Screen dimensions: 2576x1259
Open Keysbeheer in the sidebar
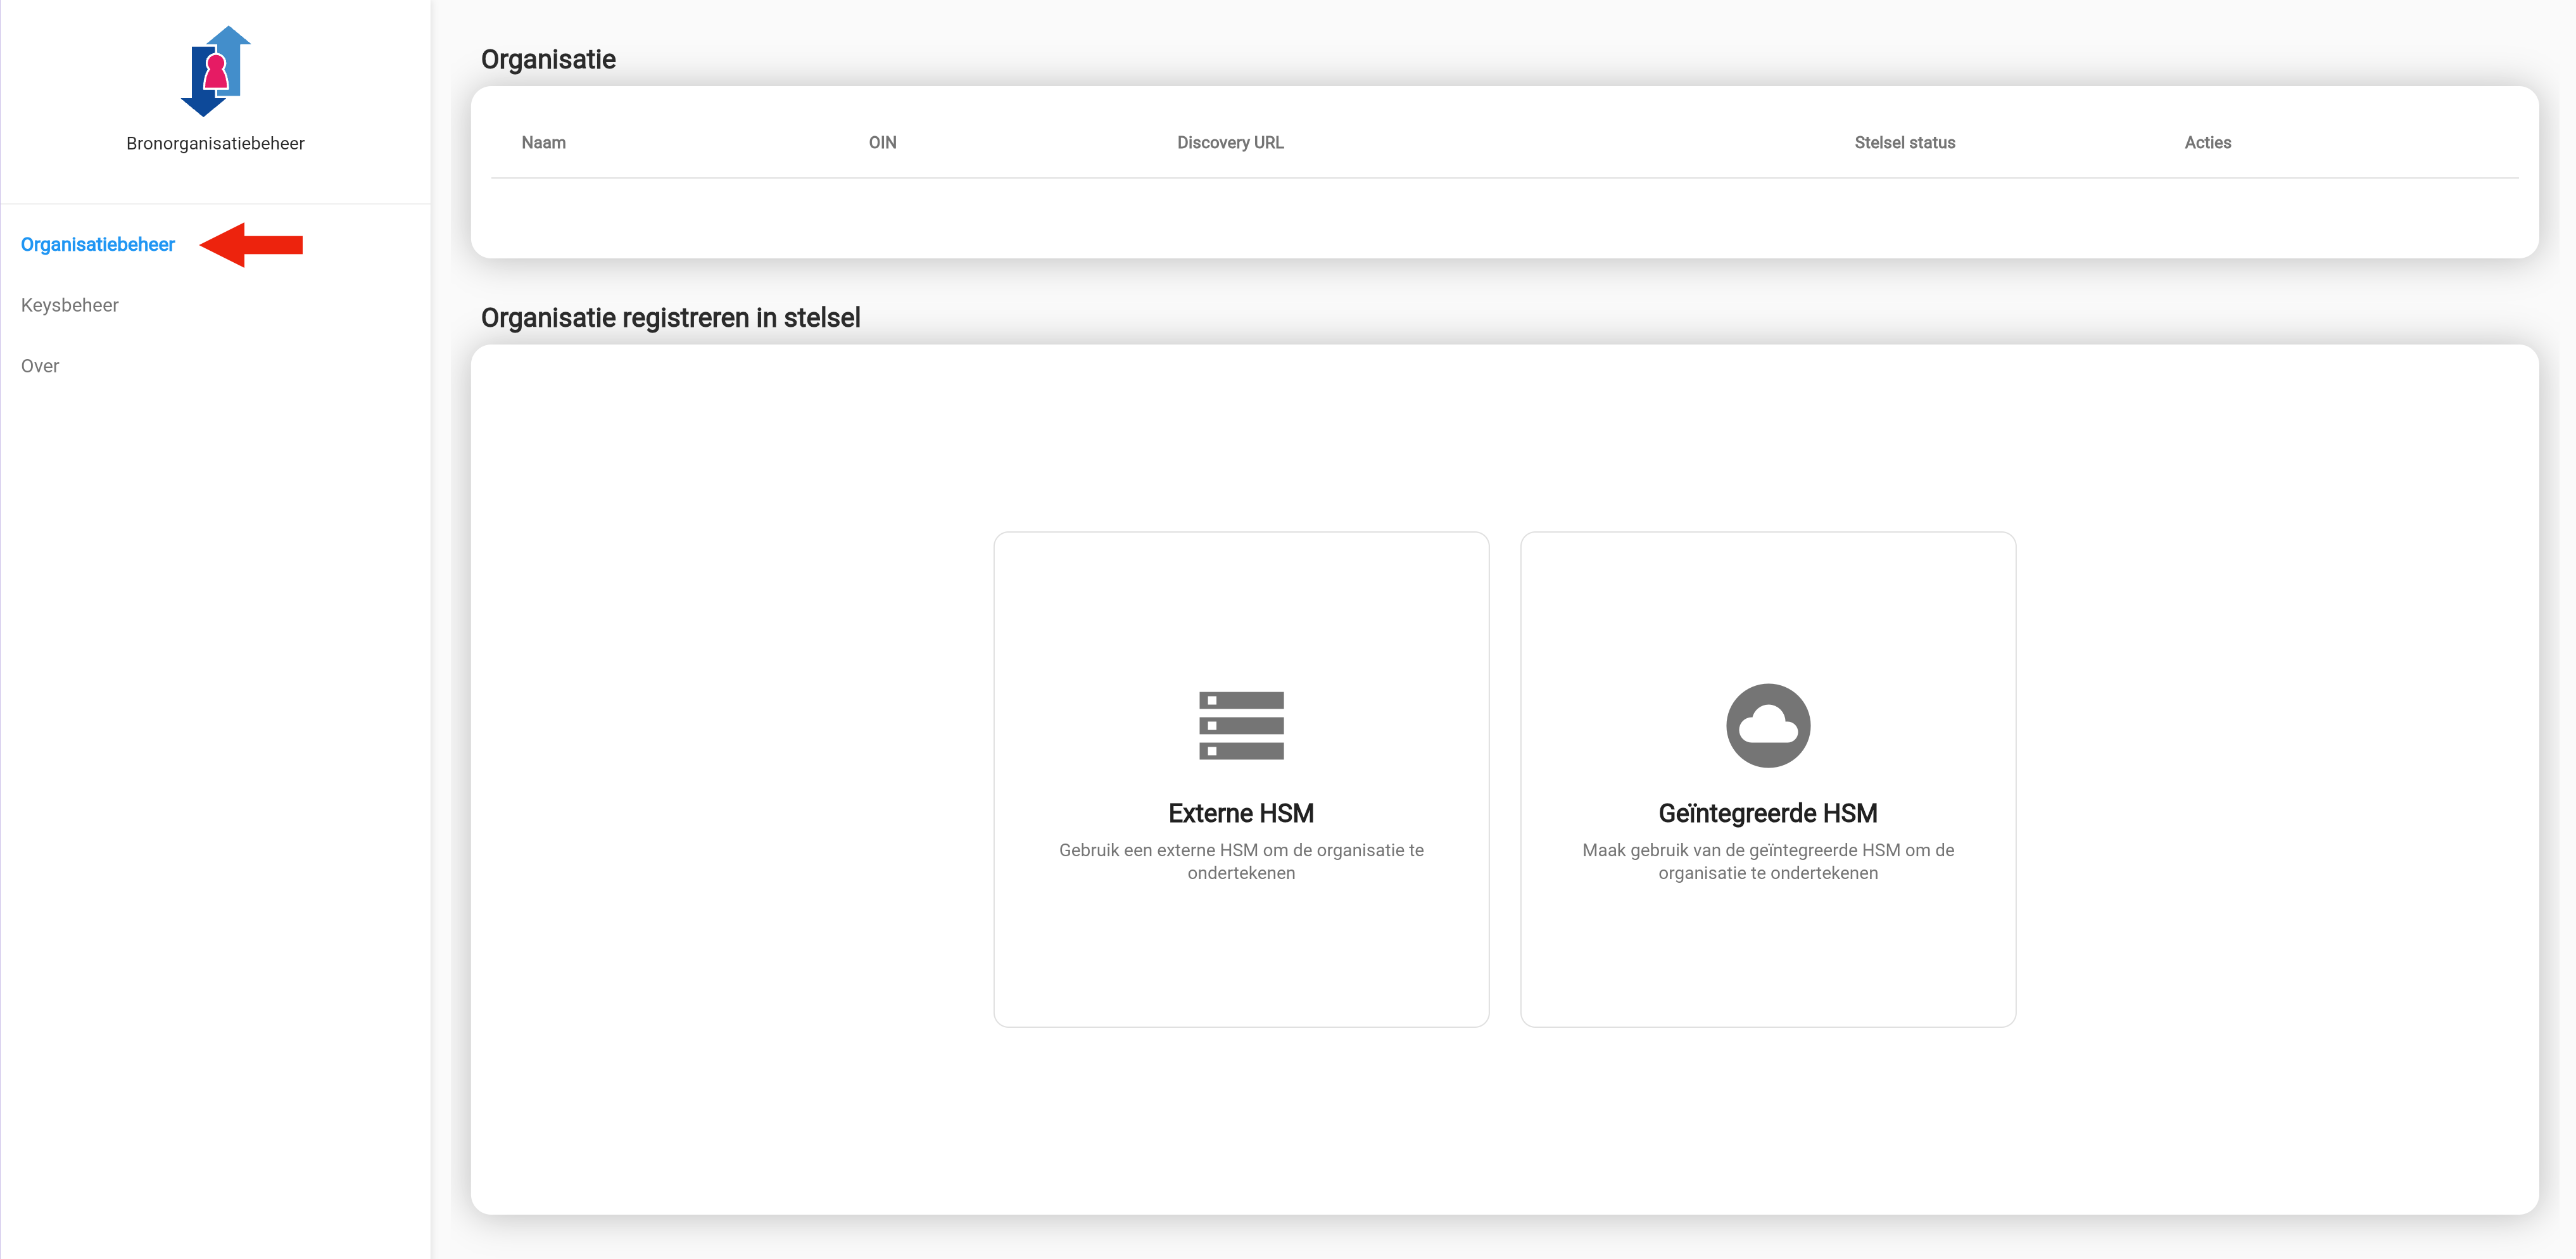point(70,305)
